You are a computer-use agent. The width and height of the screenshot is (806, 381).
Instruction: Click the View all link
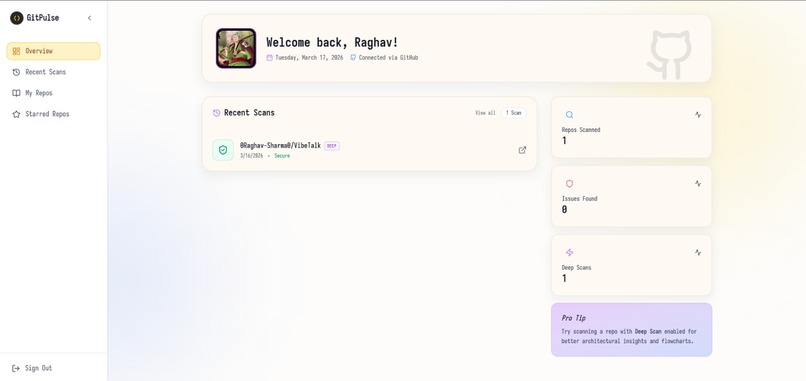tap(485, 113)
